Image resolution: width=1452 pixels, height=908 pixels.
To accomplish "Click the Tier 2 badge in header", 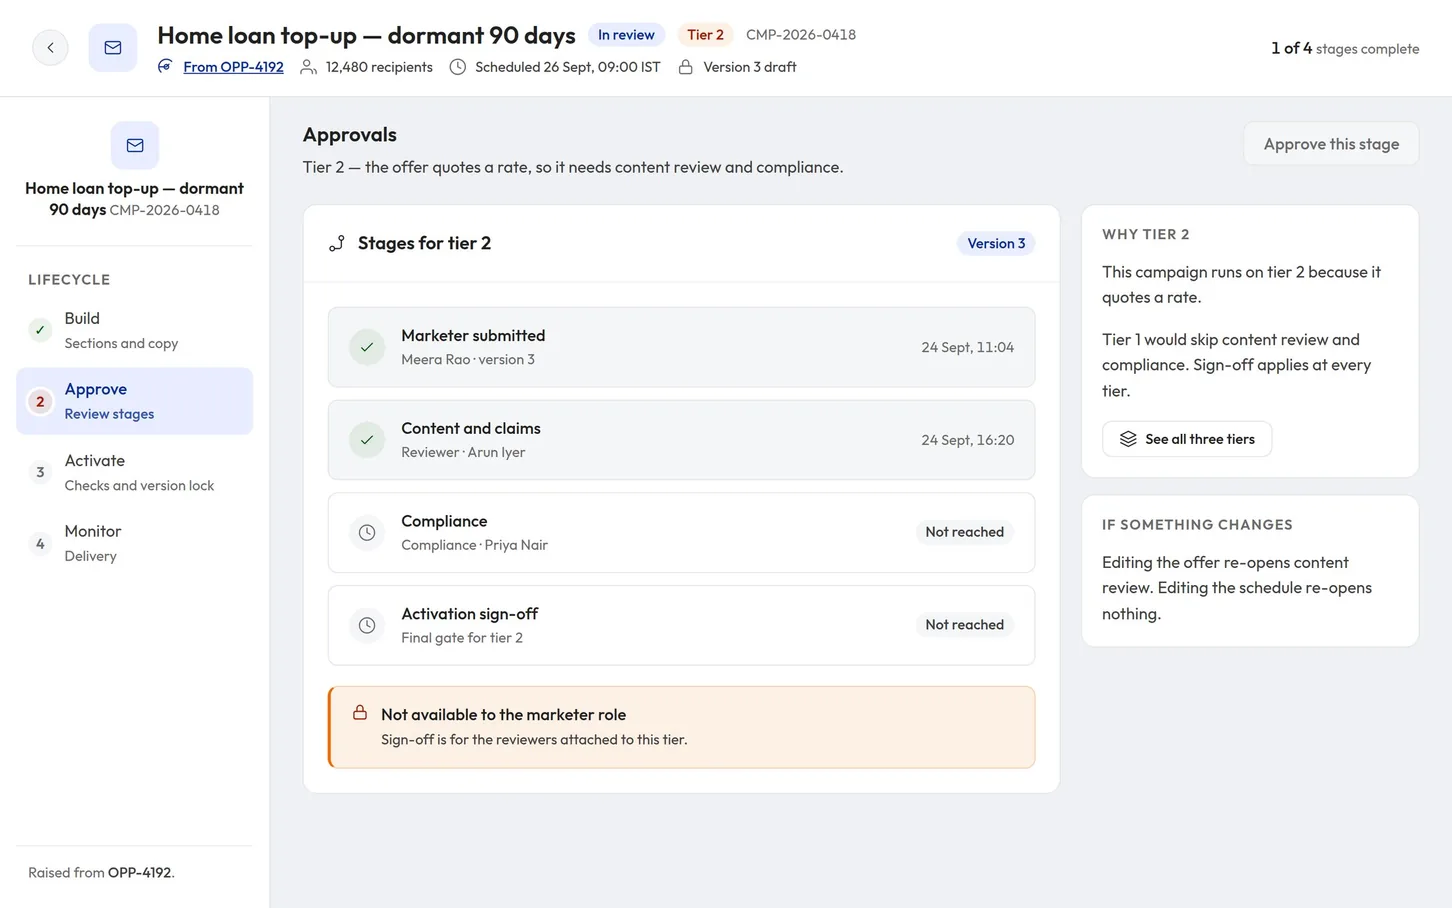I will [x=705, y=35].
